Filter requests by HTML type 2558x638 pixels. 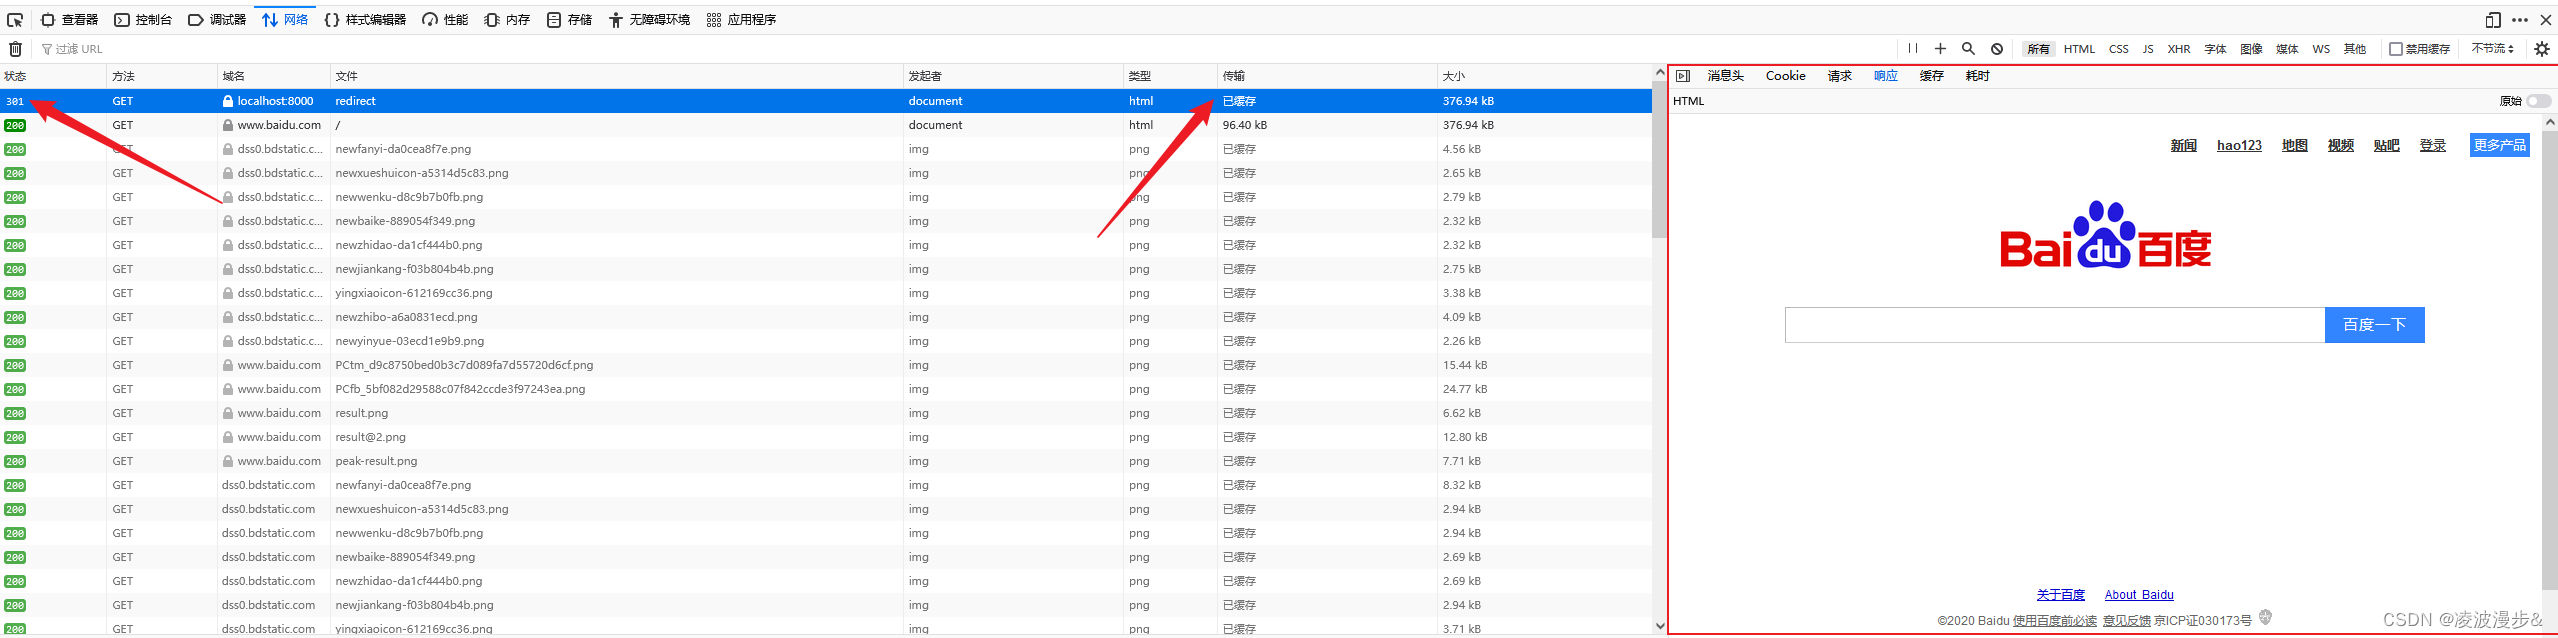(x=2079, y=49)
